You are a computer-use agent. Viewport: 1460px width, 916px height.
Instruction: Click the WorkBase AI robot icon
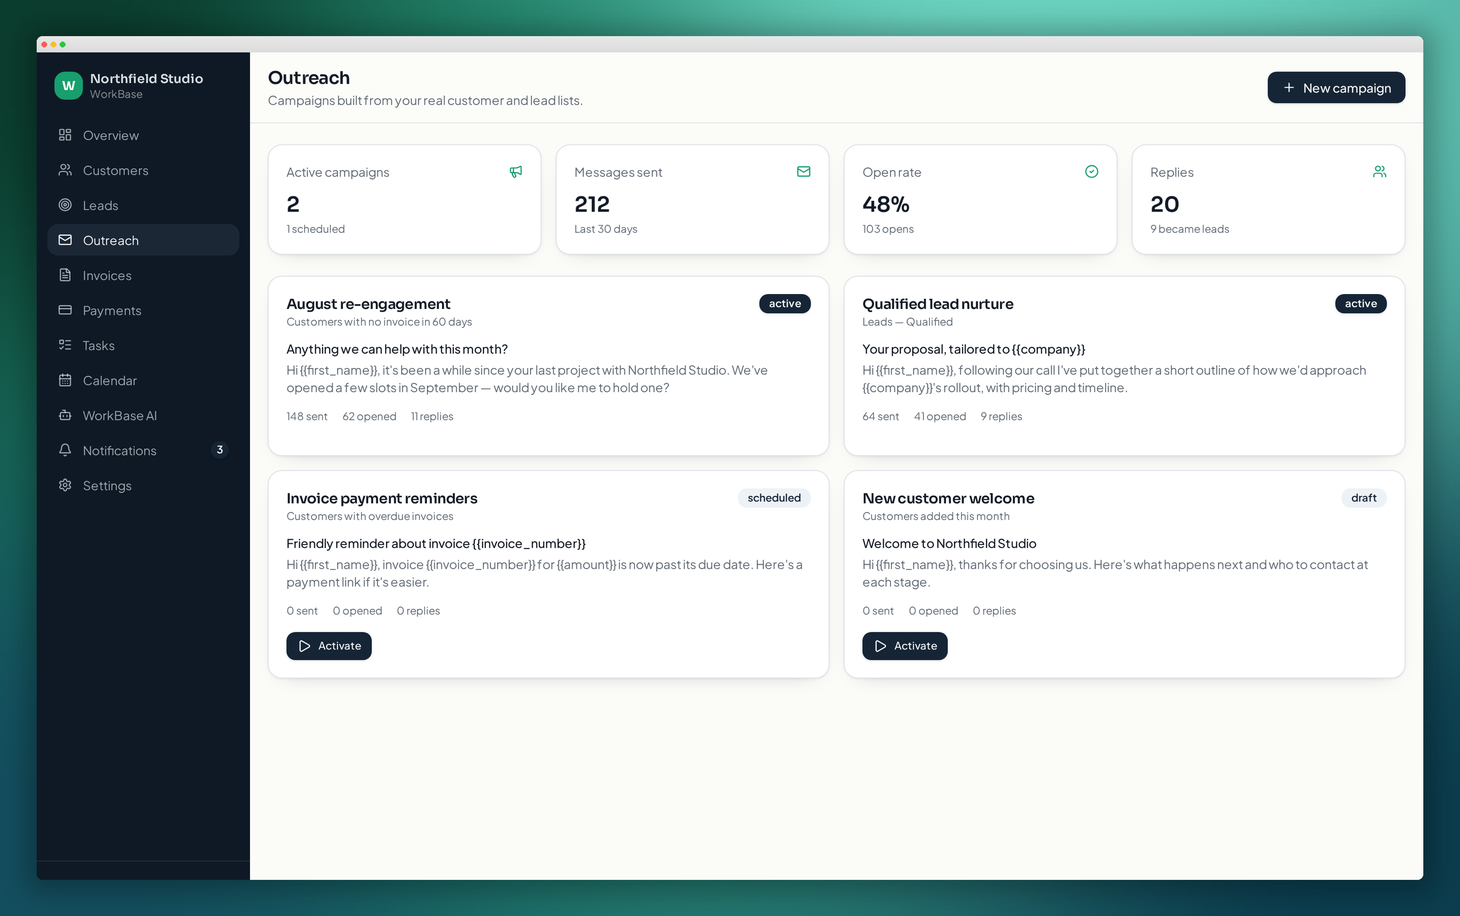click(x=65, y=415)
